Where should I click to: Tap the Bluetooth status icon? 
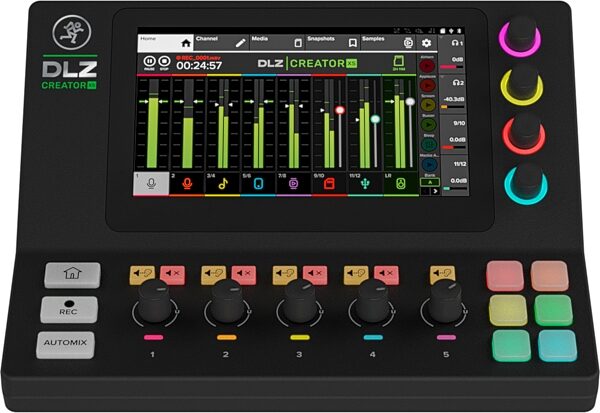point(460,31)
